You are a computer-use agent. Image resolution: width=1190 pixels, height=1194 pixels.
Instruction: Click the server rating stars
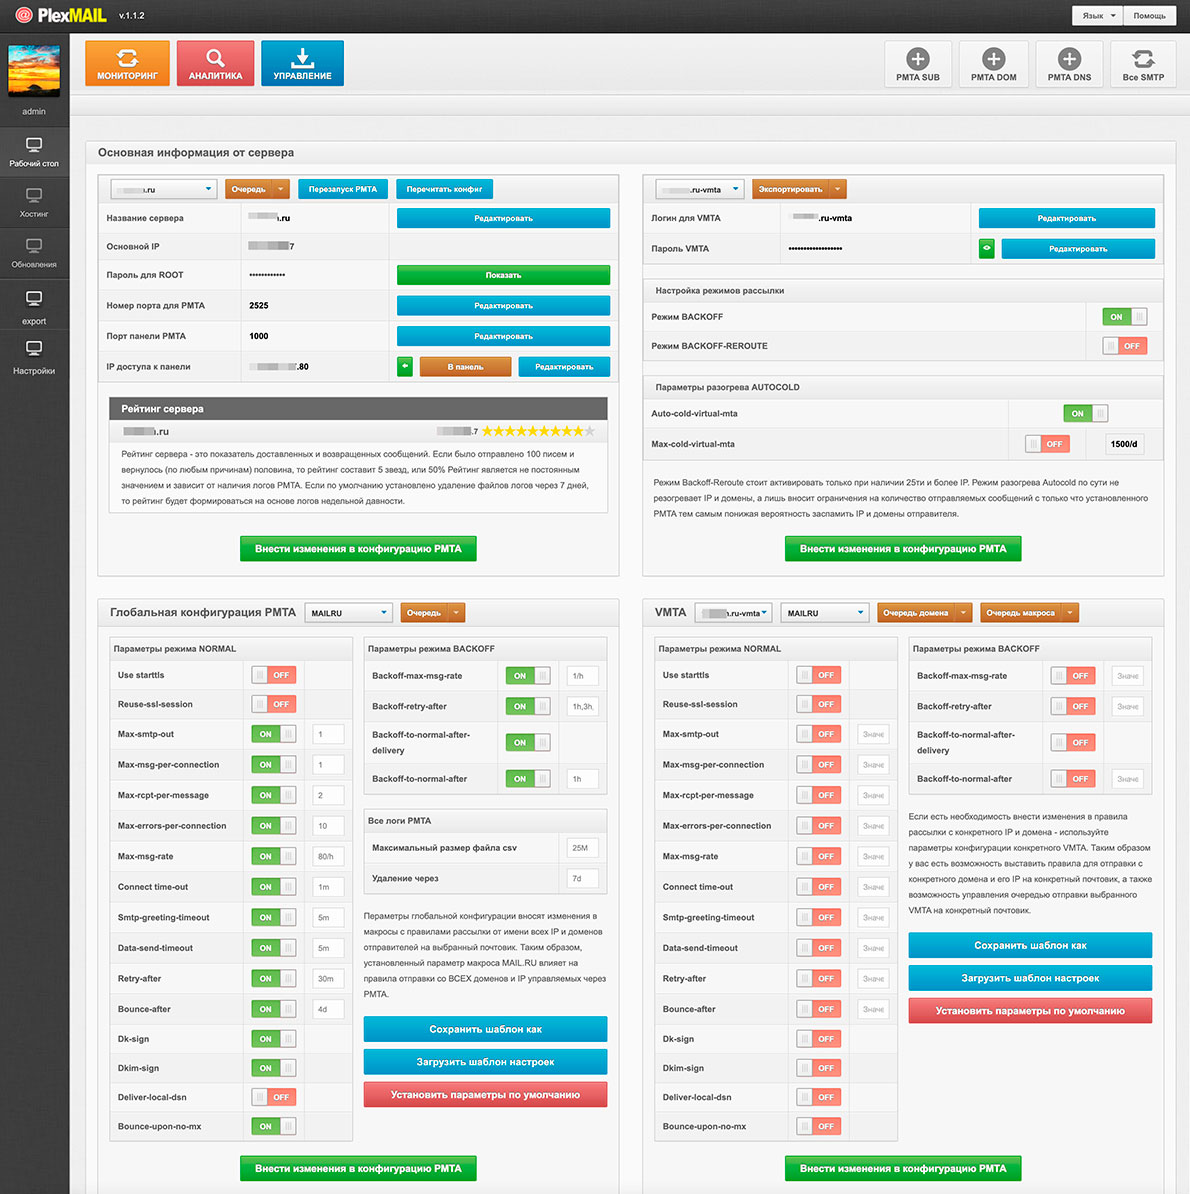(538, 431)
